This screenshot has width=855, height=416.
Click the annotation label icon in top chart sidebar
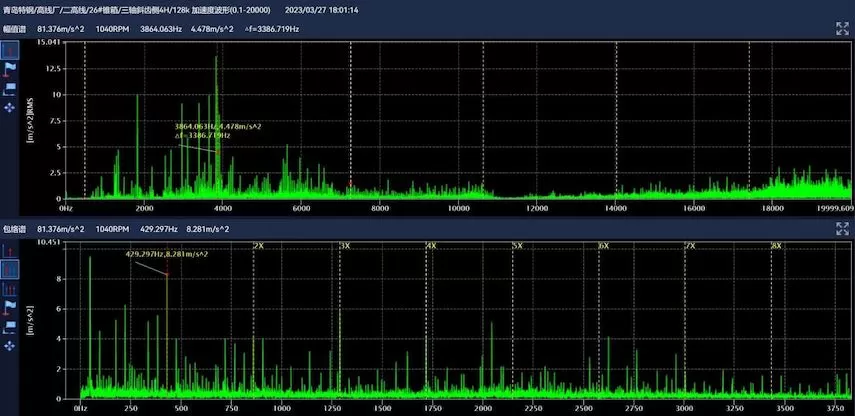click(10, 87)
